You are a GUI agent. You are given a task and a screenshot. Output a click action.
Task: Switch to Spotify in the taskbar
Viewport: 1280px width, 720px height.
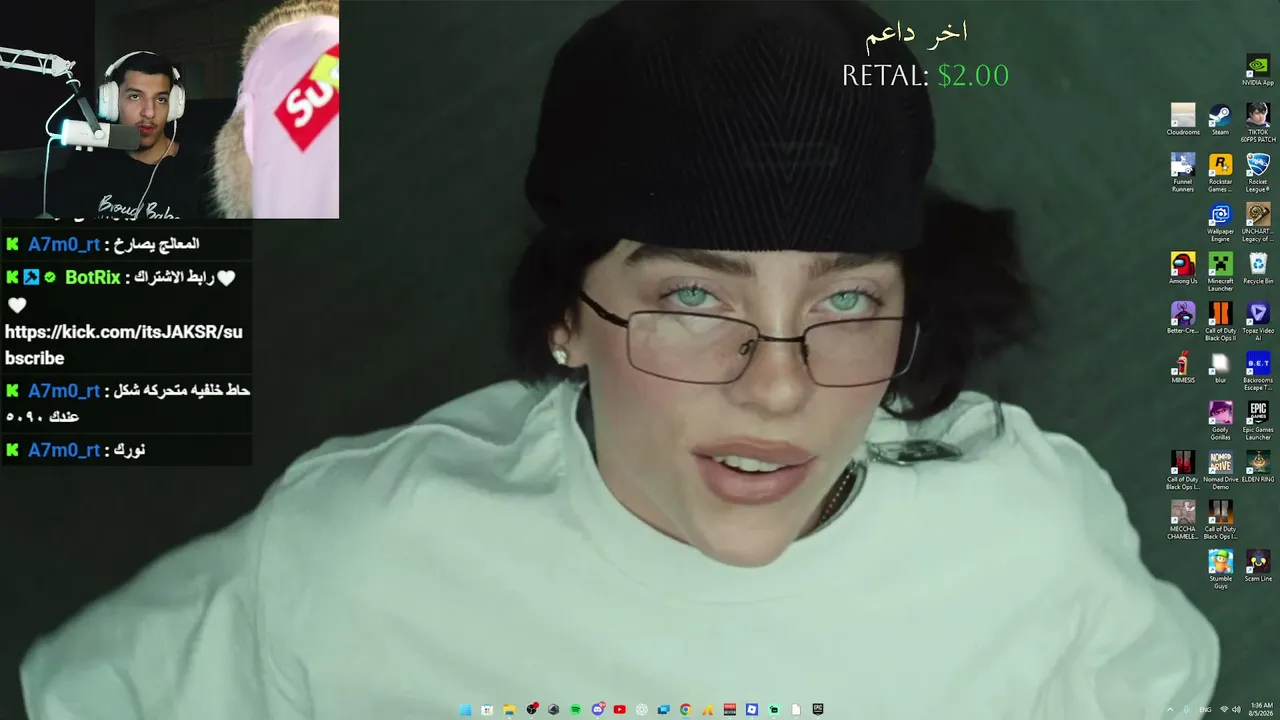coord(575,710)
